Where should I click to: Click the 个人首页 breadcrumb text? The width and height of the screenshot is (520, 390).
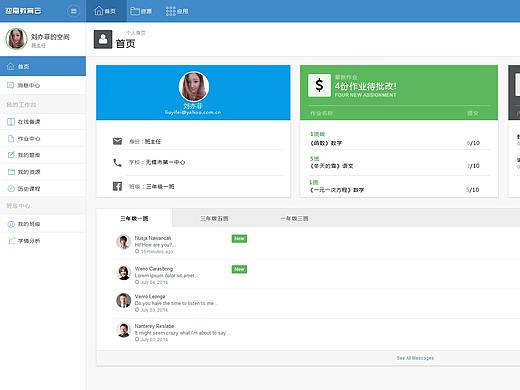click(x=136, y=33)
